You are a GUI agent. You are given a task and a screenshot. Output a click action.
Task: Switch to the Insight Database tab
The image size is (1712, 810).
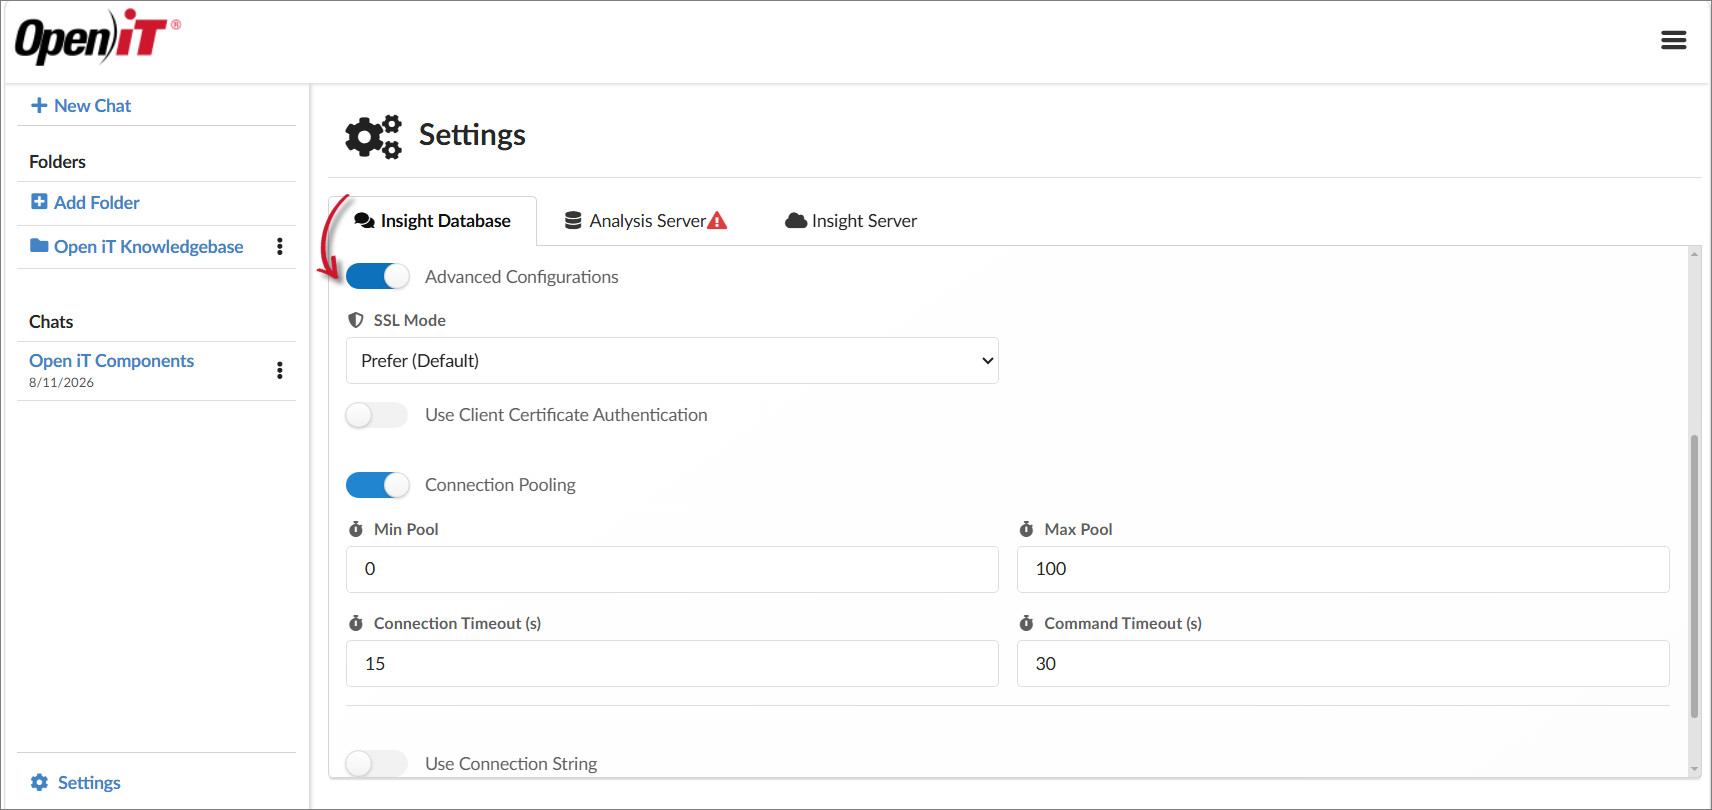click(433, 221)
